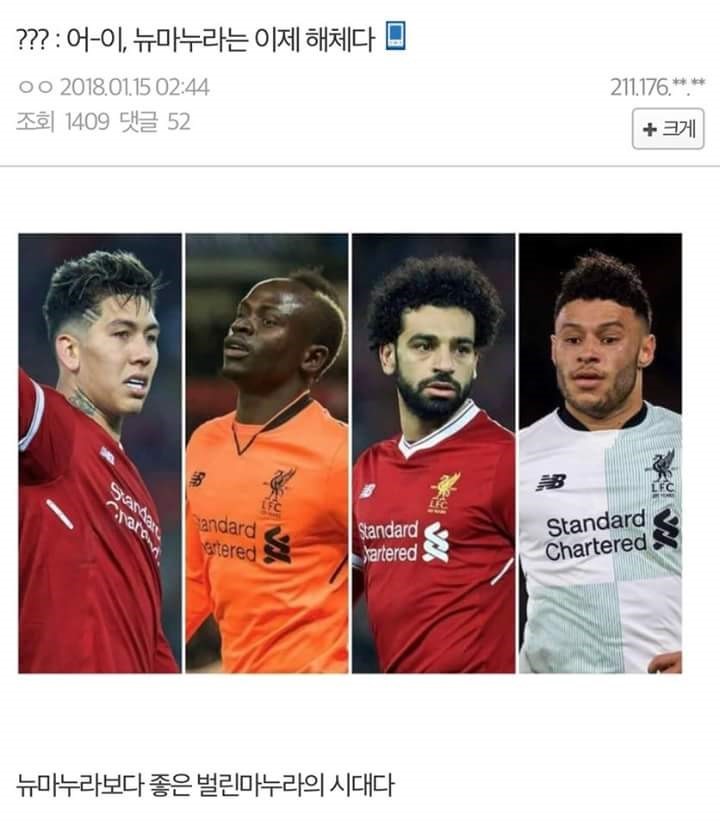Click the New Balance logo on the orange jersey

coord(197,479)
